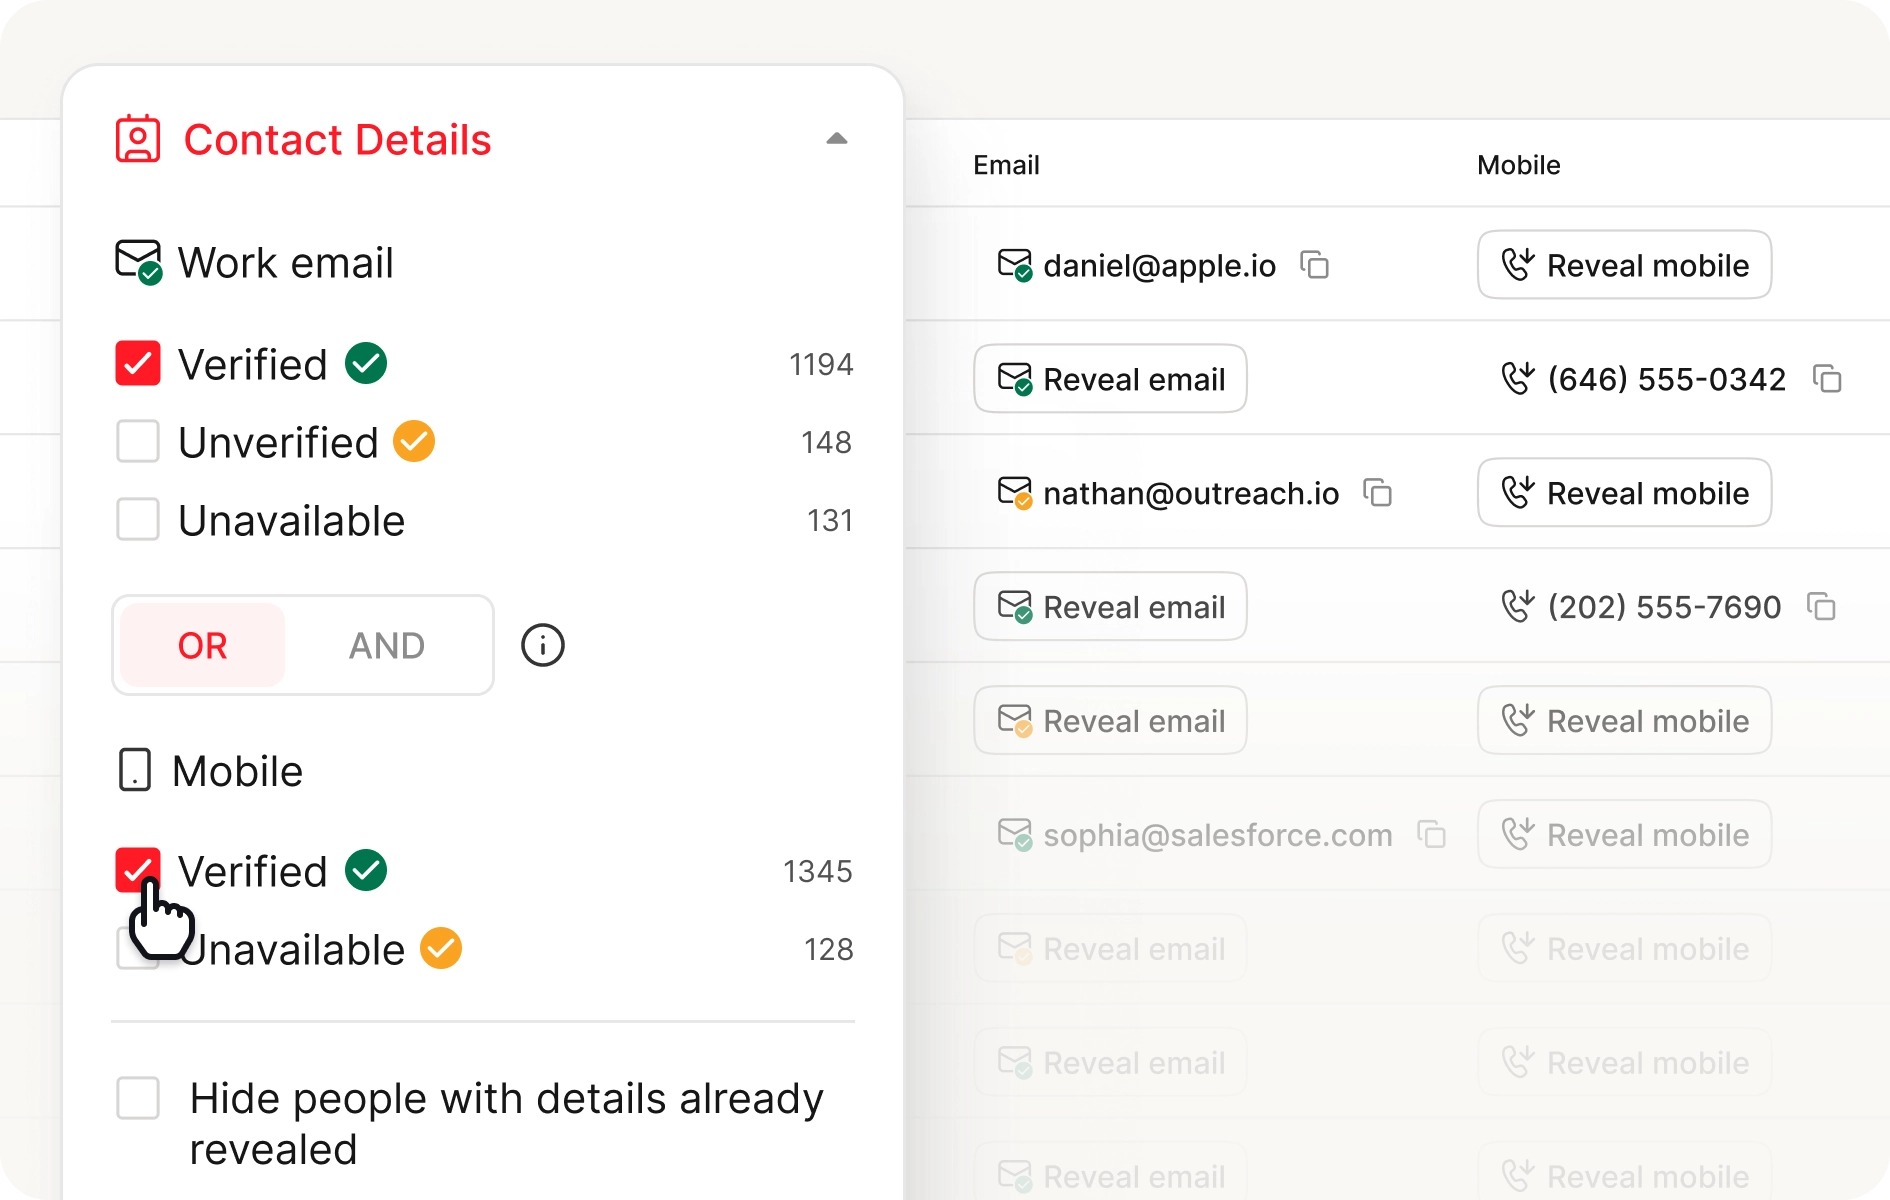
Task: Reveal mobile for nathan@outreach.io row
Action: pyautogui.click(x=1624, y=493)
